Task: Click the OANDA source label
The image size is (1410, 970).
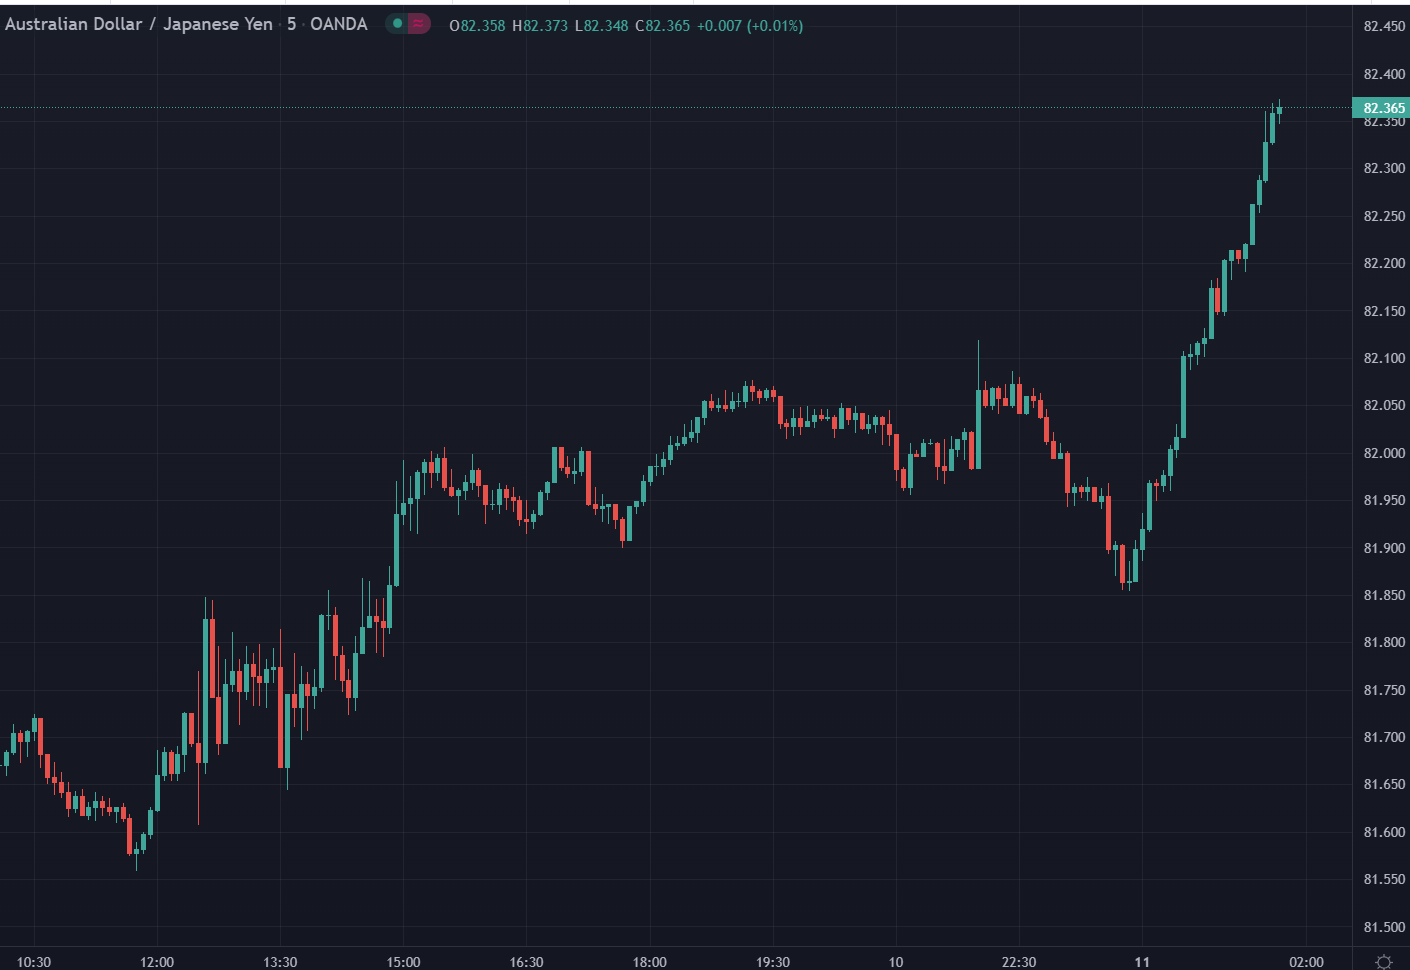Action: [x=339, y=24]
